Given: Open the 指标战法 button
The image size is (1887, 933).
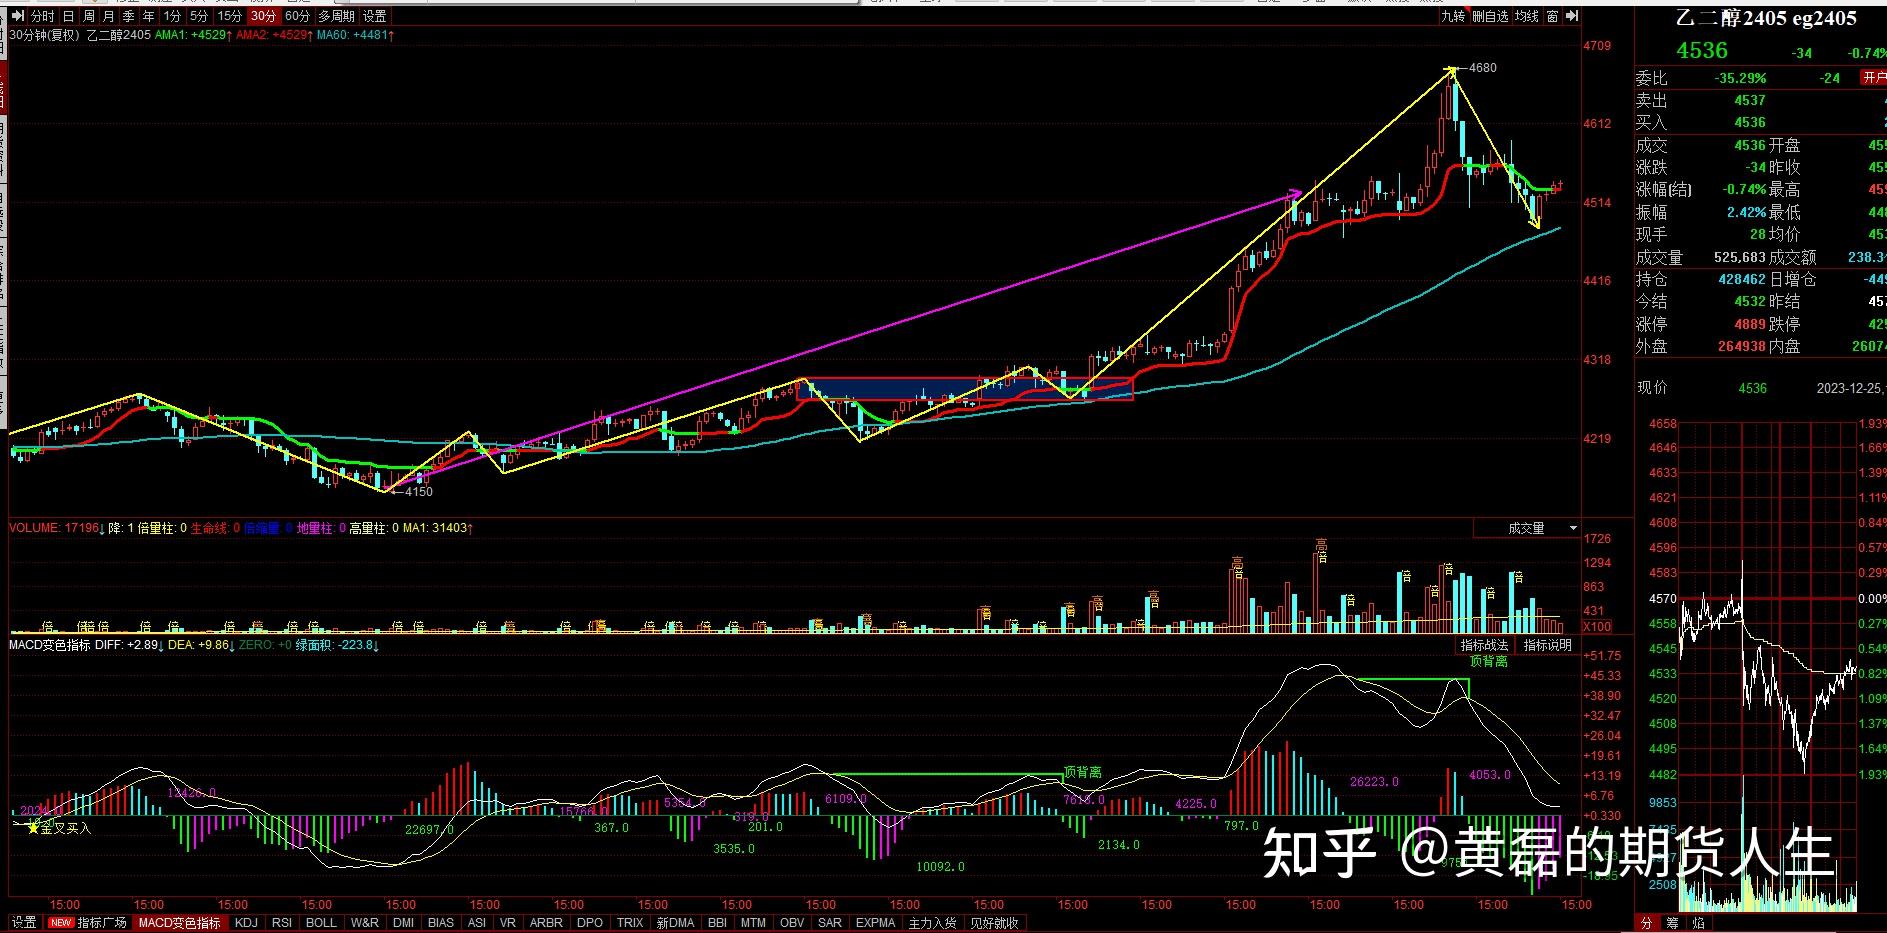Looking at the screenshot, I should [x=1485, y=645].
